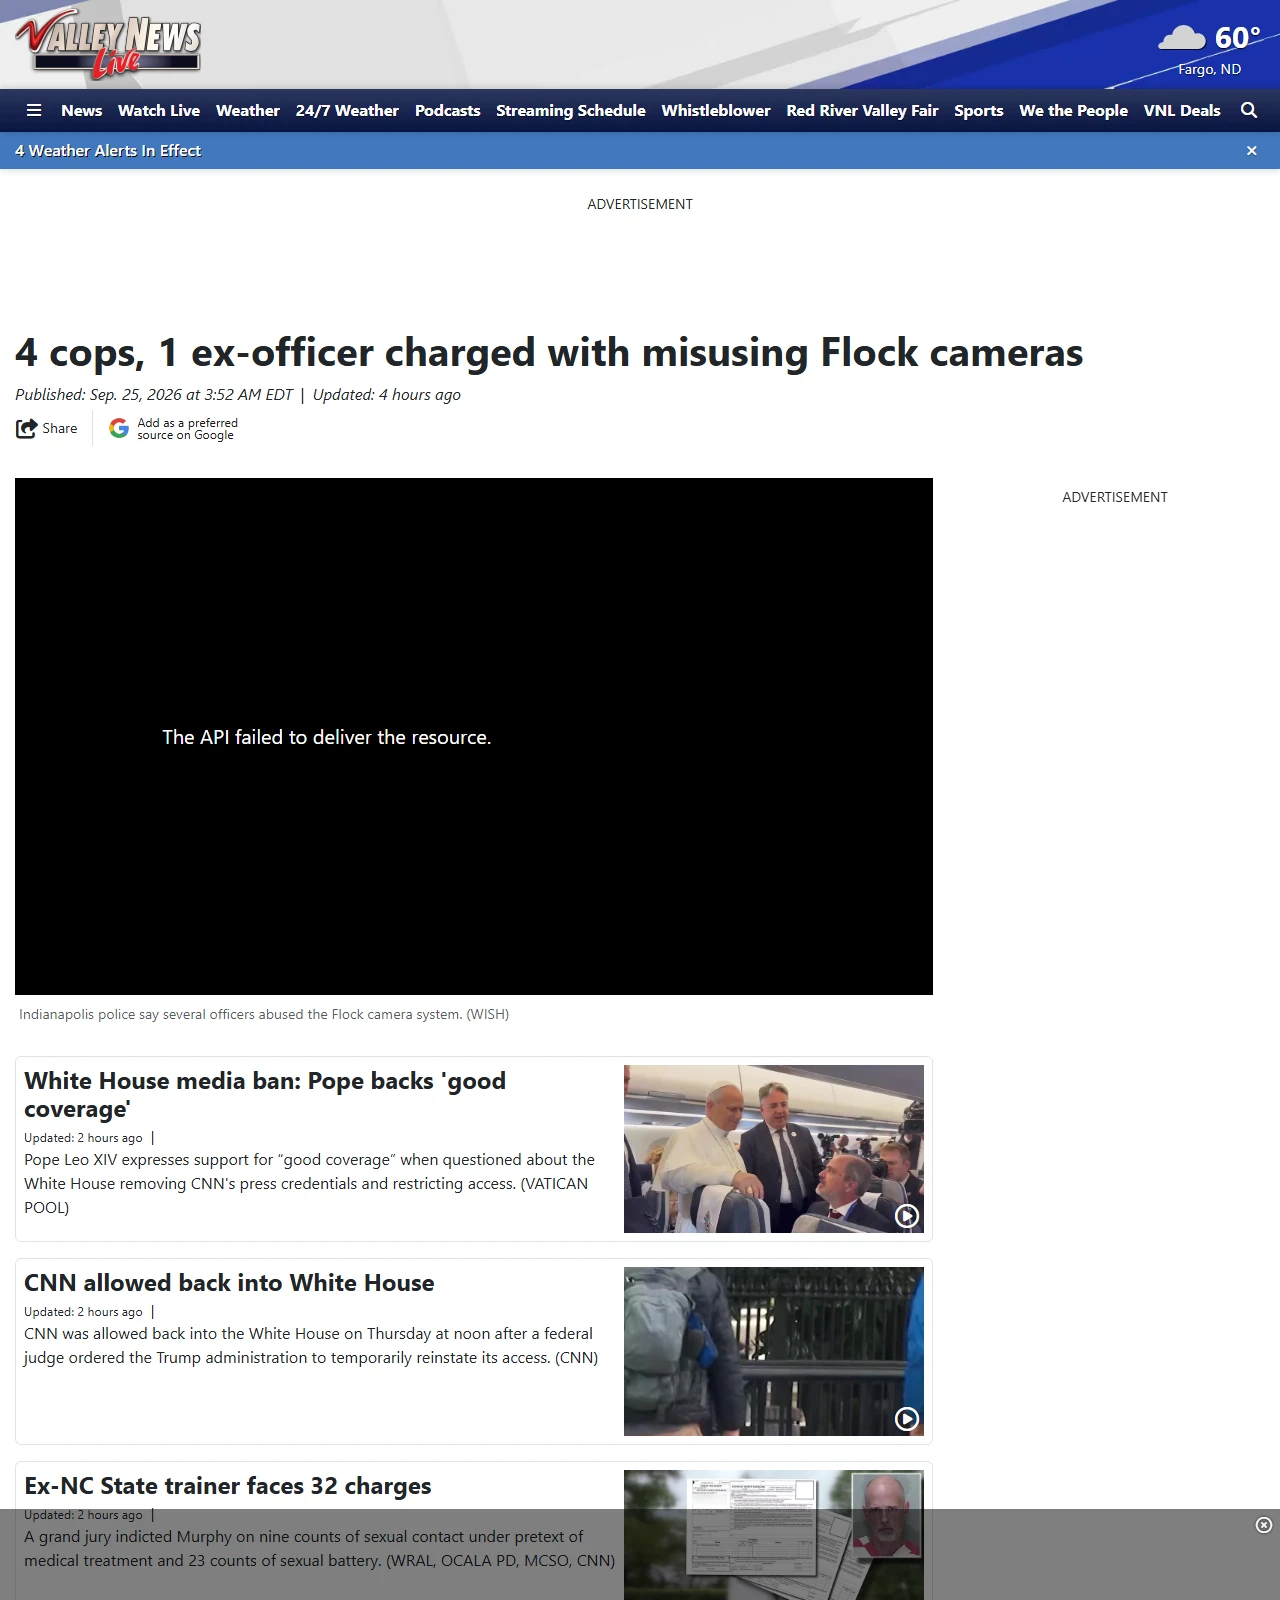Click the CNN federal judge summary text
Image resolution: width=1280 pixels, height=1600 pixels.
(x=311, y=1346)
